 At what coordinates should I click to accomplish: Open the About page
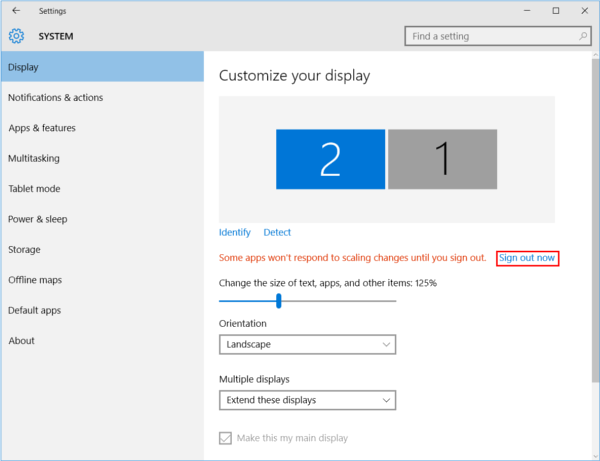pyautogui.click(x=103, y=340)
